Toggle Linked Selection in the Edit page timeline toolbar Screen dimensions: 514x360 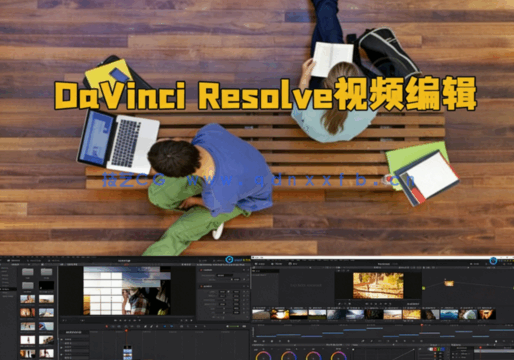(x=172, y=326)
